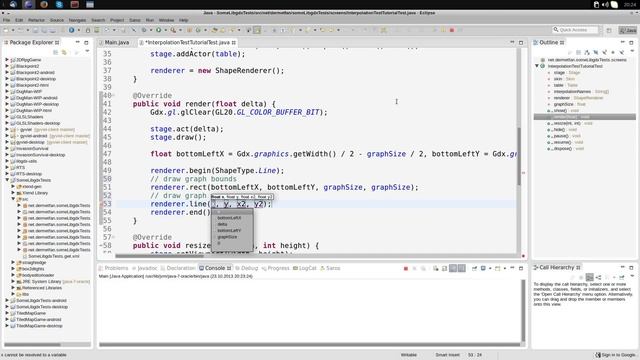Open the Source menu
640x360 pixels.
57,20
